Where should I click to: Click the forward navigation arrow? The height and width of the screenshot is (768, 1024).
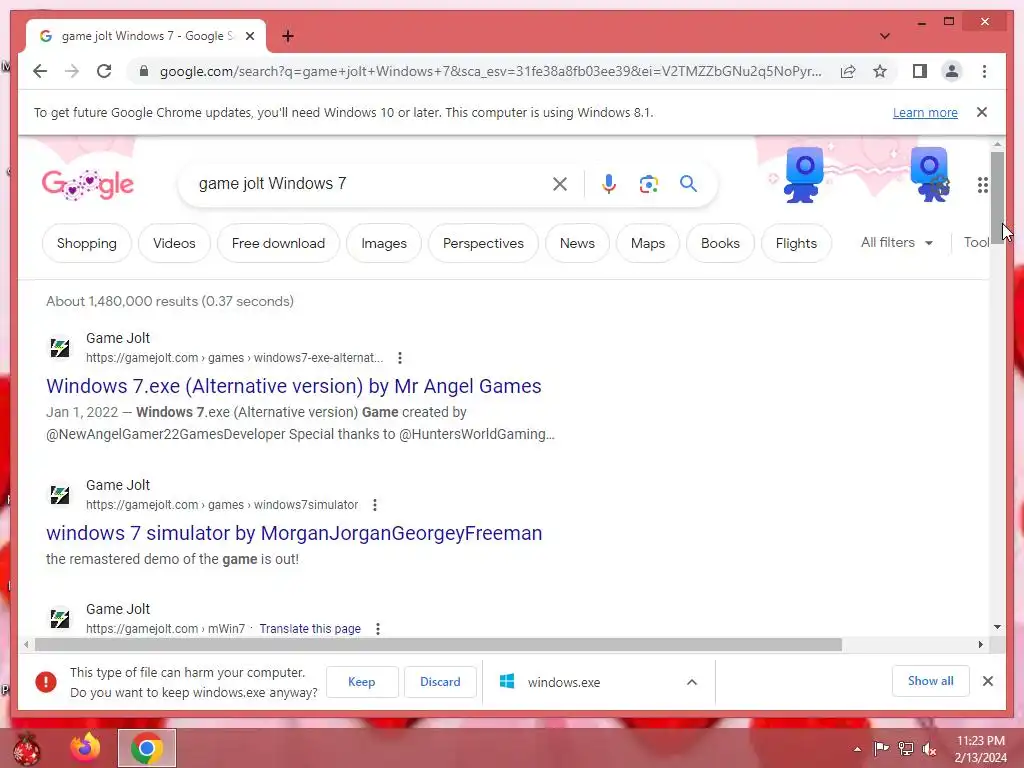pos(72,71)
